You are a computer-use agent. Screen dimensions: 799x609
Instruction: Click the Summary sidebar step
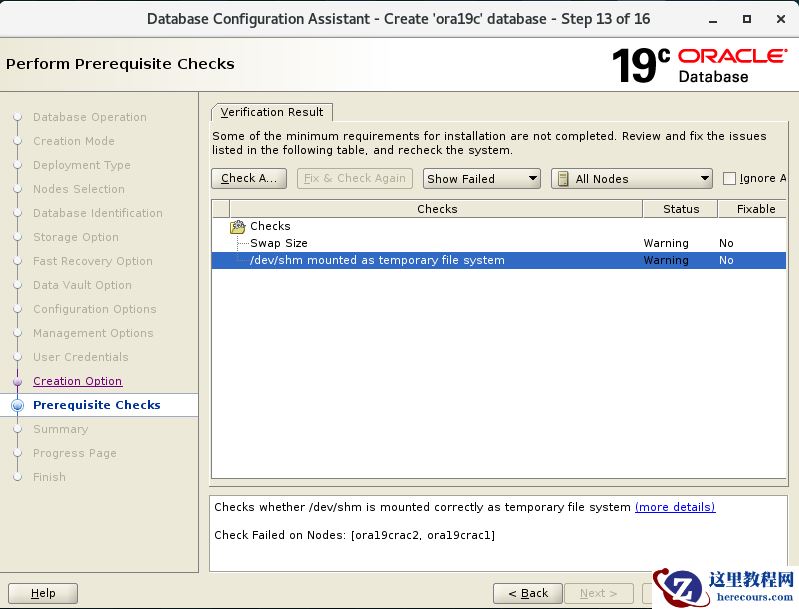point(61,429)
